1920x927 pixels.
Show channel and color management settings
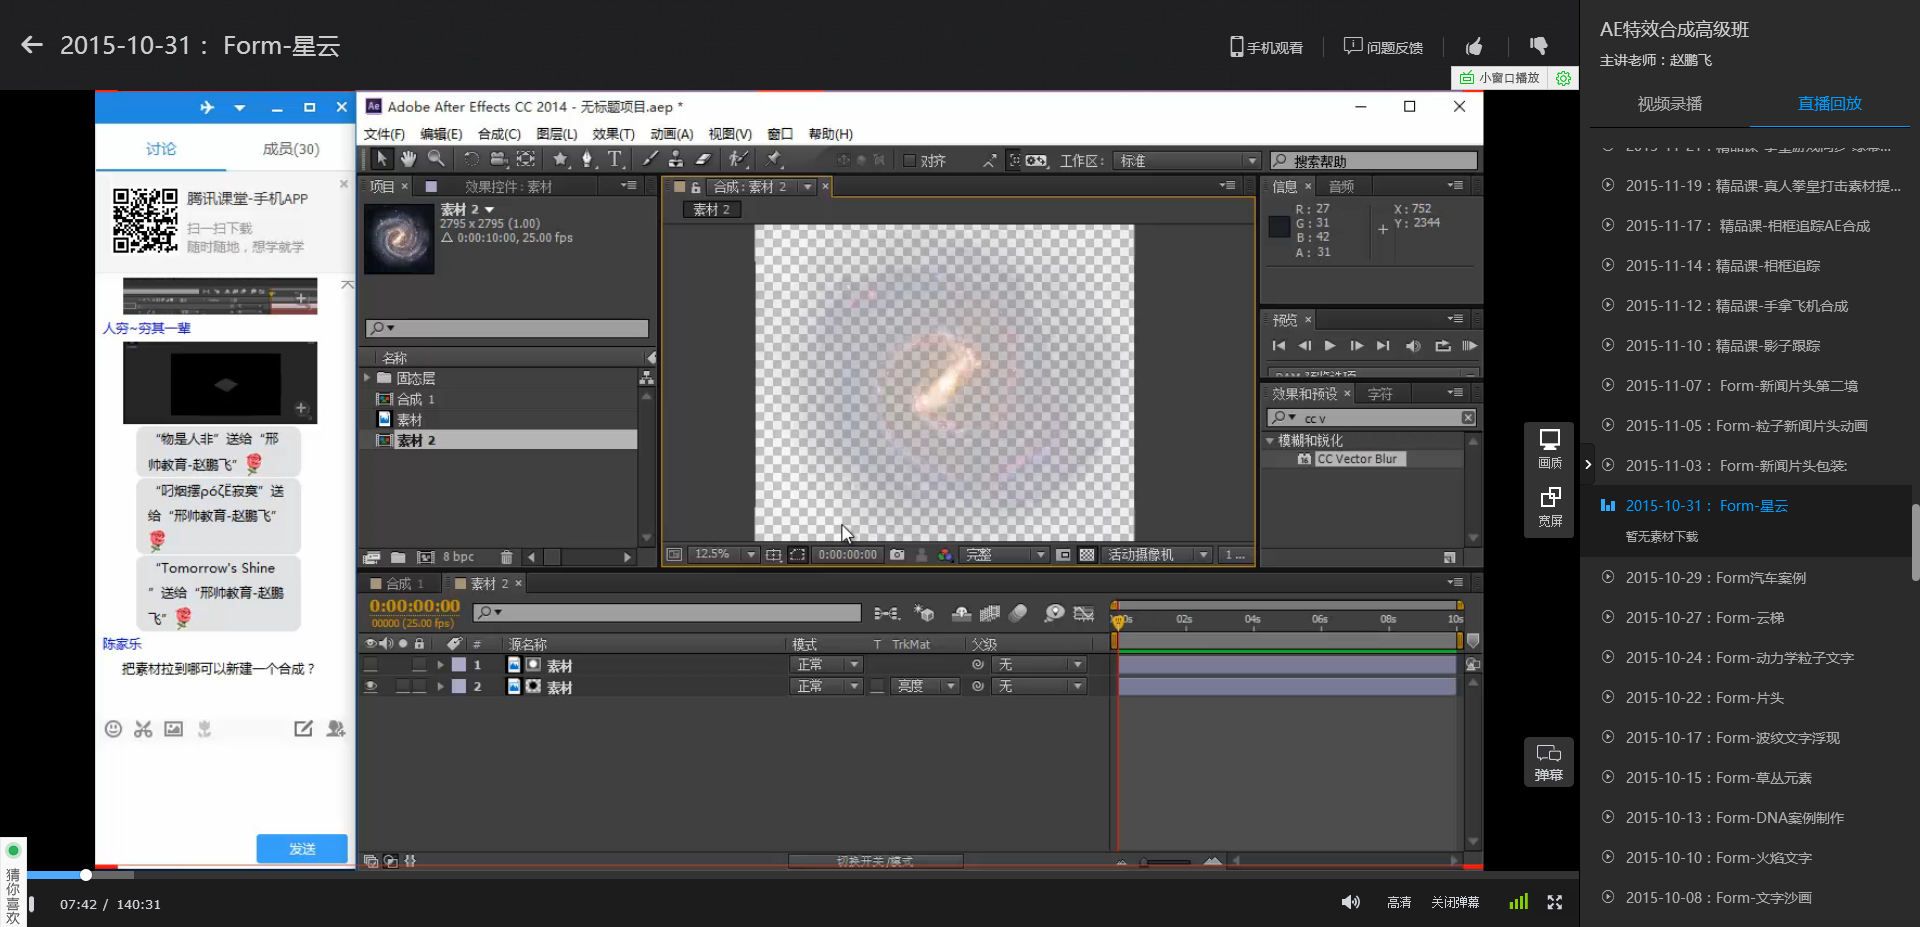point(945,555)
